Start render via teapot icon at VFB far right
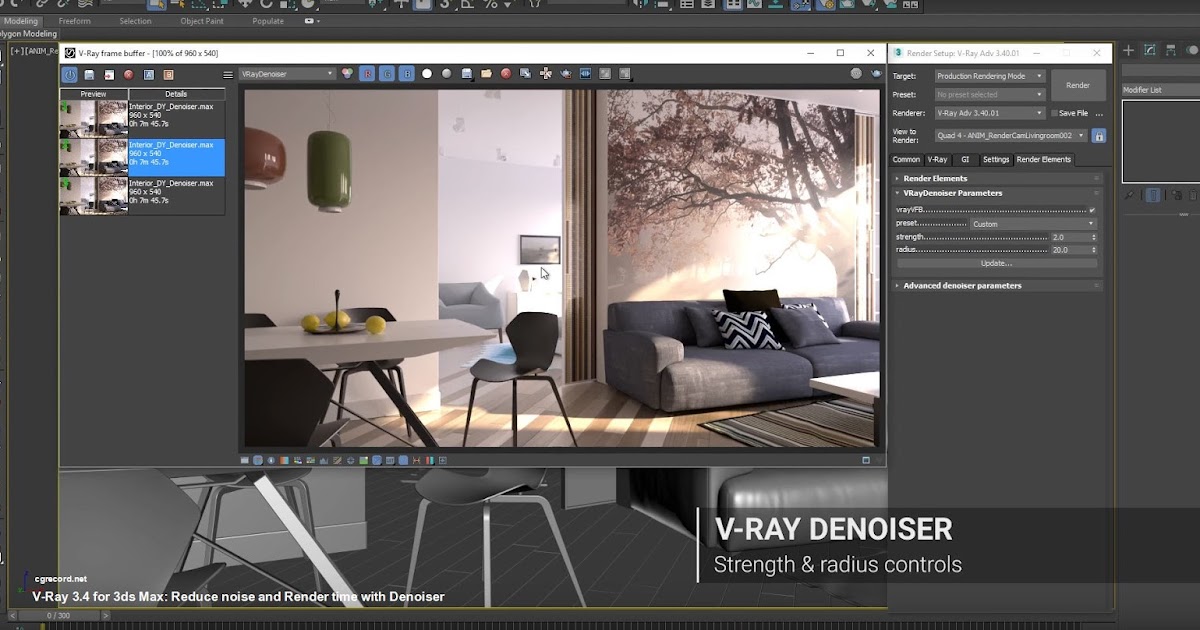Screen dimensions: 1200x630 click(876, 74)
